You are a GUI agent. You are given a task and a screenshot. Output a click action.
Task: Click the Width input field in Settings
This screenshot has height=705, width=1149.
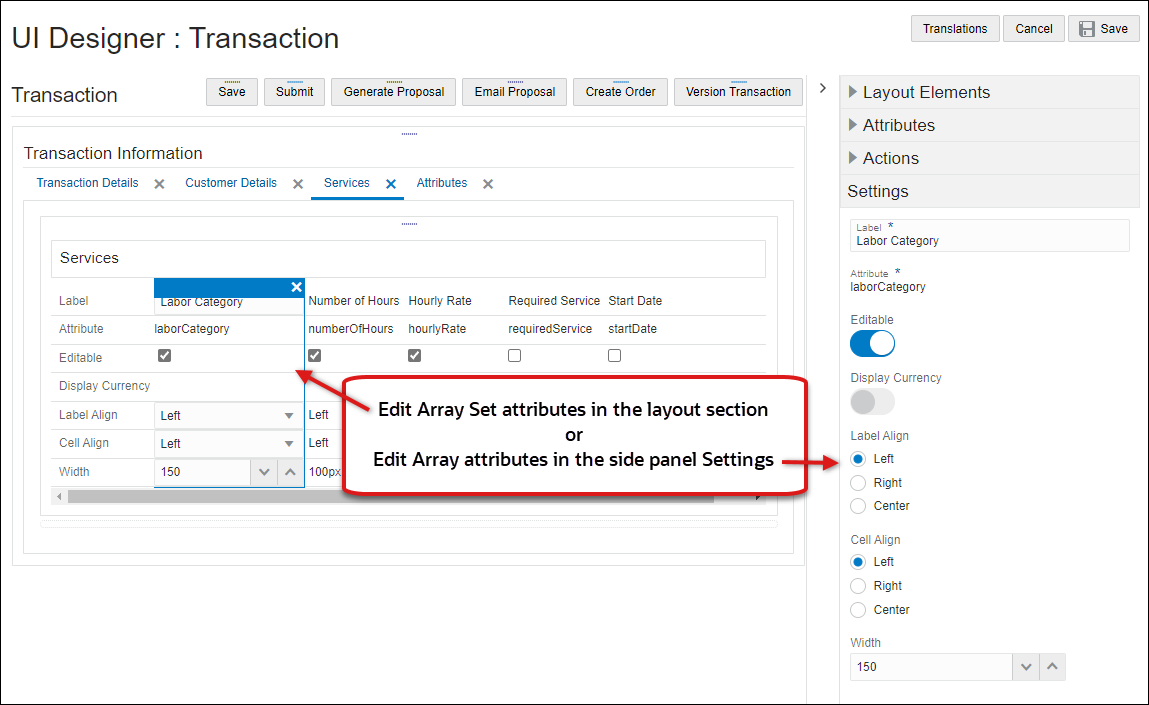pos(930,666)
